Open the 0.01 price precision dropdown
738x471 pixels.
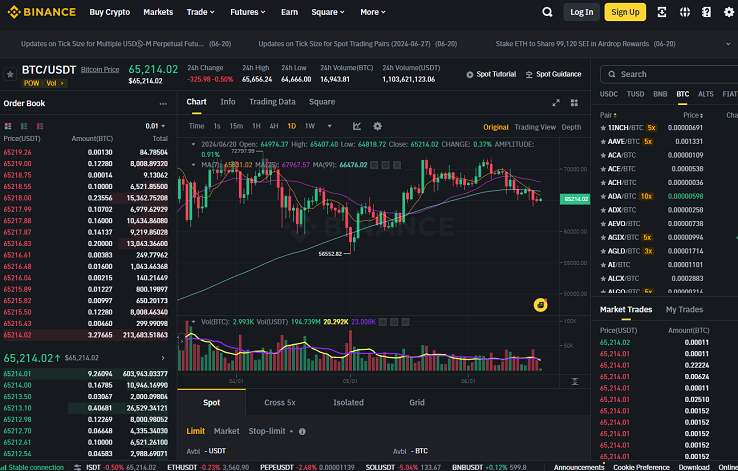pos(155,126)
